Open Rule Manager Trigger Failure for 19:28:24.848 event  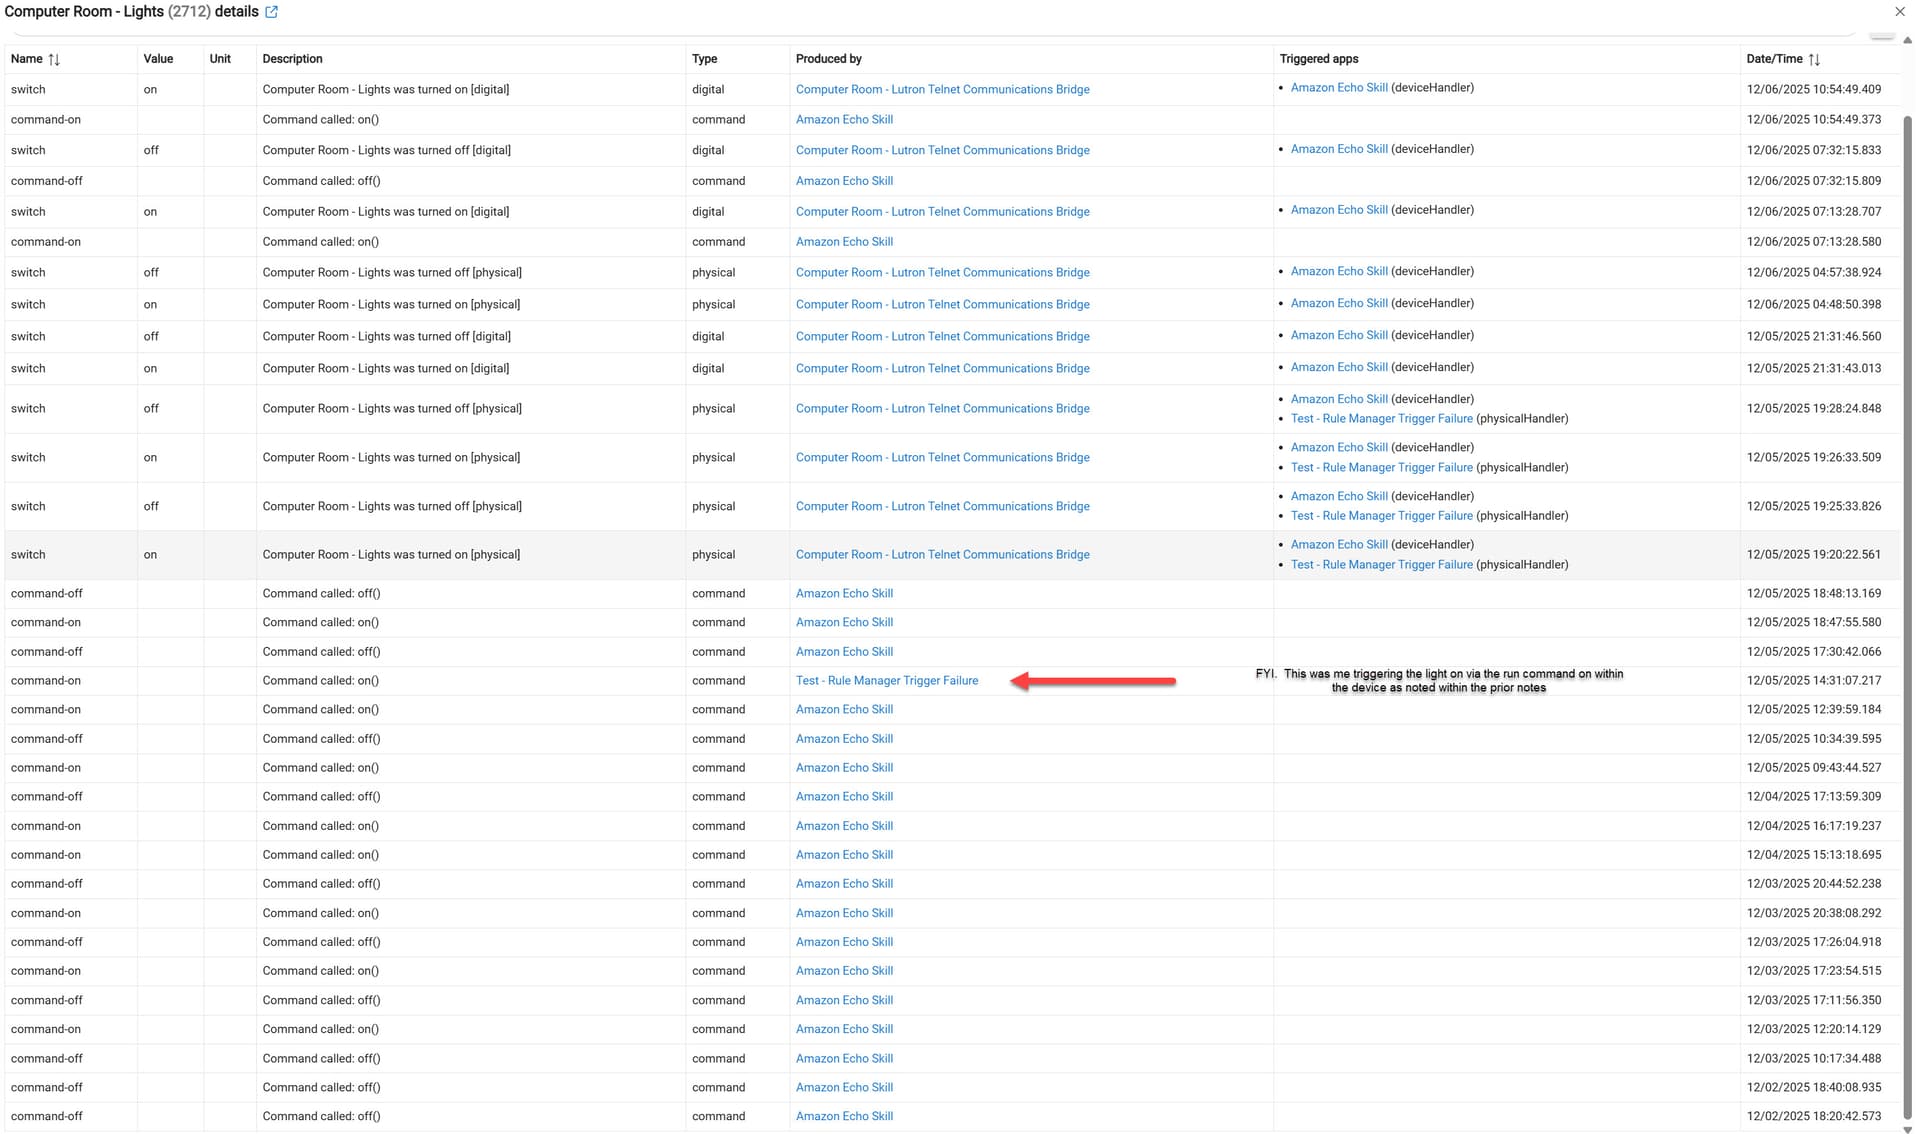click(x=1381, y=419)
